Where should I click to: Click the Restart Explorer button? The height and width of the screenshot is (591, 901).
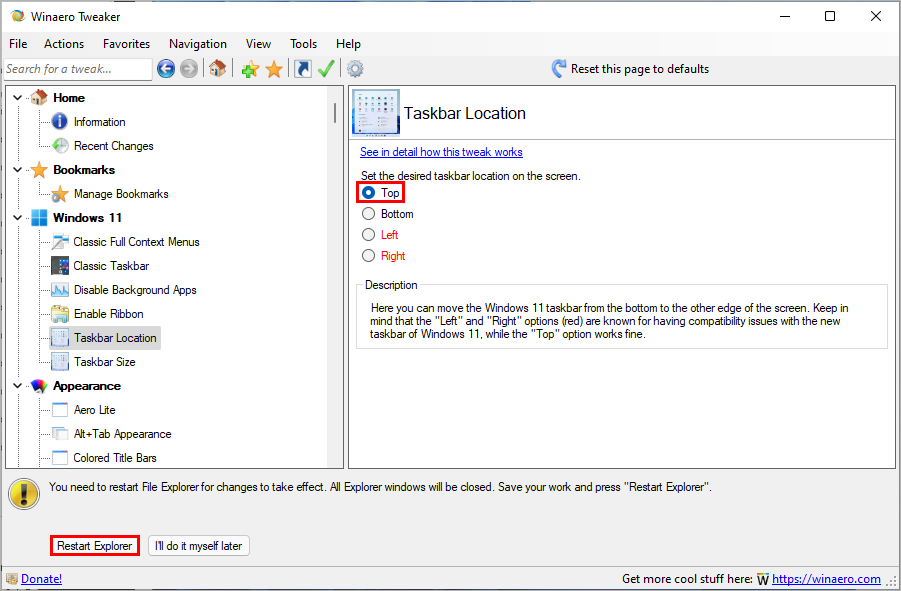[x=95, y=546]
